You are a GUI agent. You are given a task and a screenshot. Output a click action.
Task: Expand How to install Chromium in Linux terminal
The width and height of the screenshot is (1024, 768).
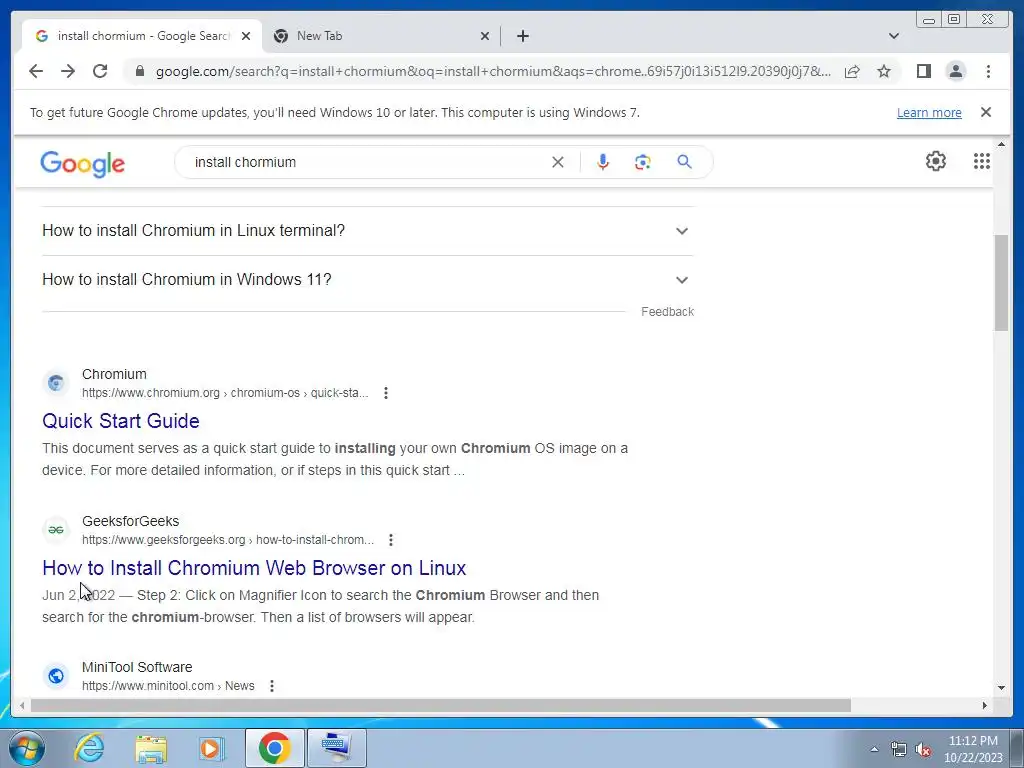click(367, 231)
